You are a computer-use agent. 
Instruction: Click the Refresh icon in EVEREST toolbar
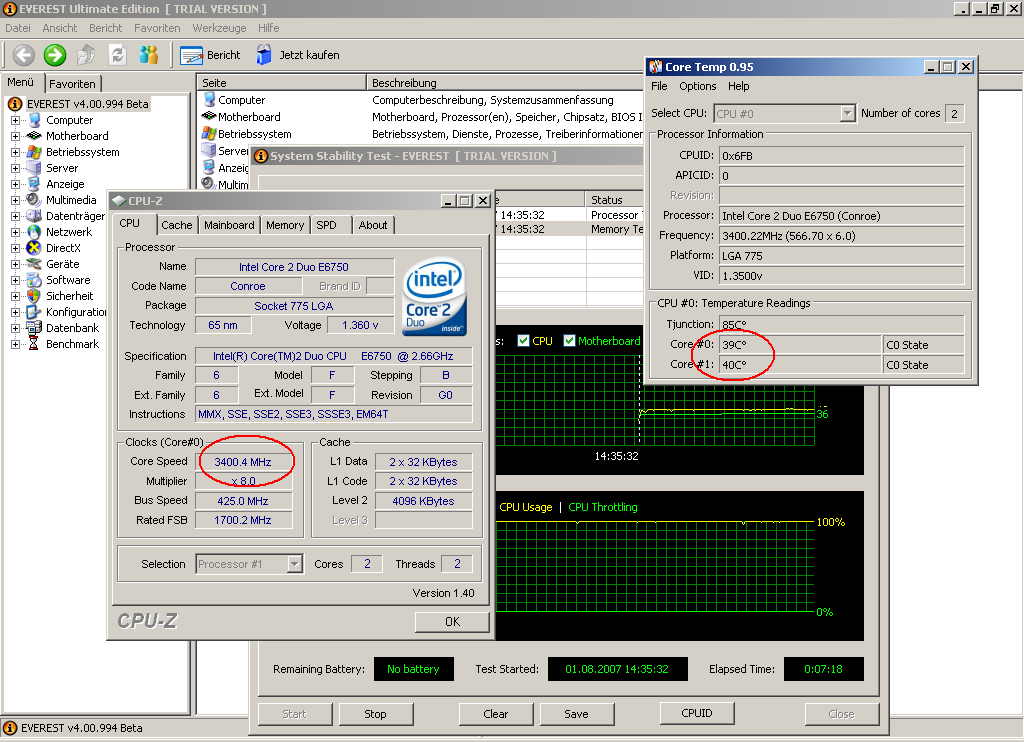118,55
